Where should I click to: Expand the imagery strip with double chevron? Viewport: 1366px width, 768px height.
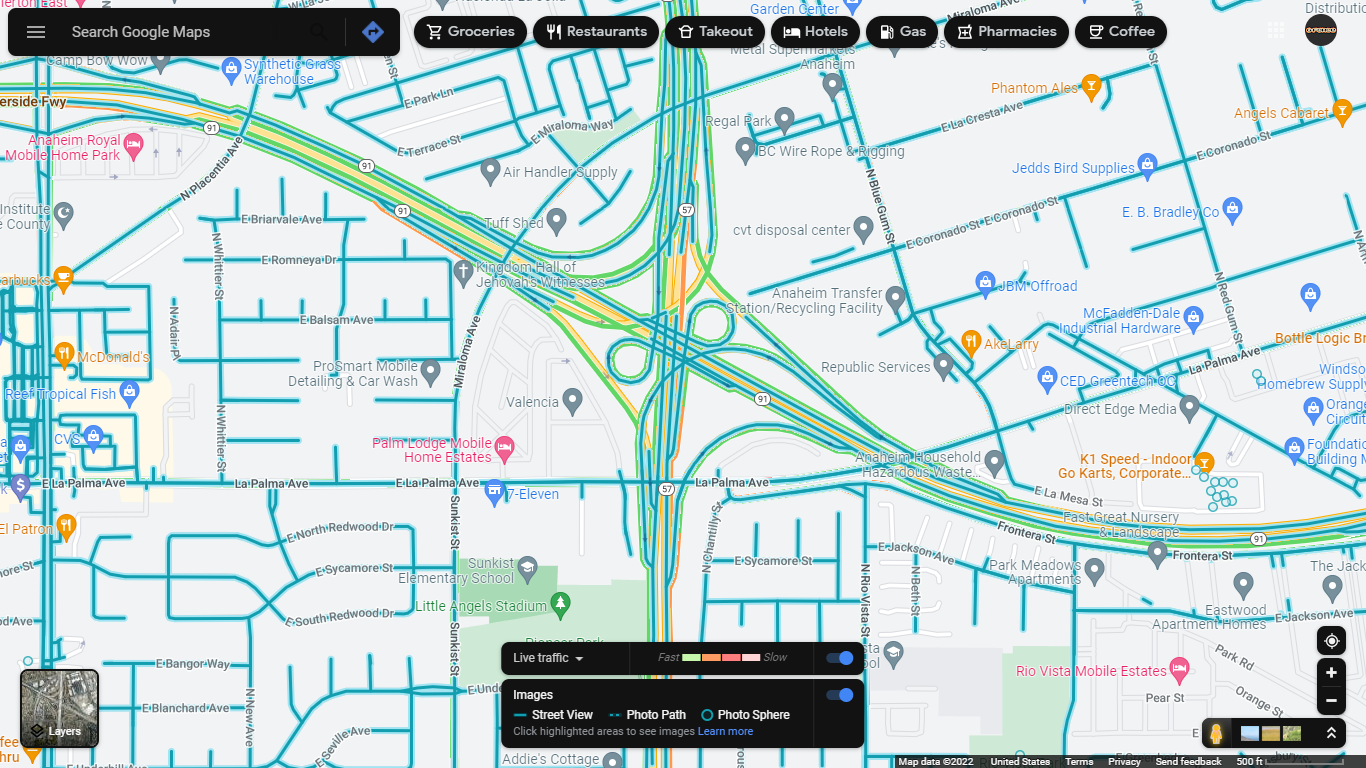point(1331,734)
